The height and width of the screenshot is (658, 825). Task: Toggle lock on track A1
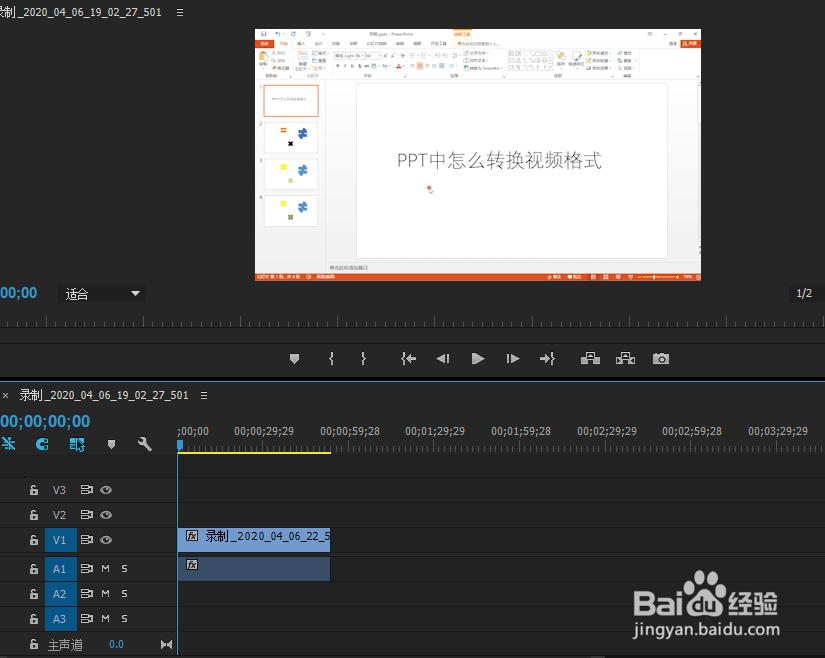click(34, 569)
